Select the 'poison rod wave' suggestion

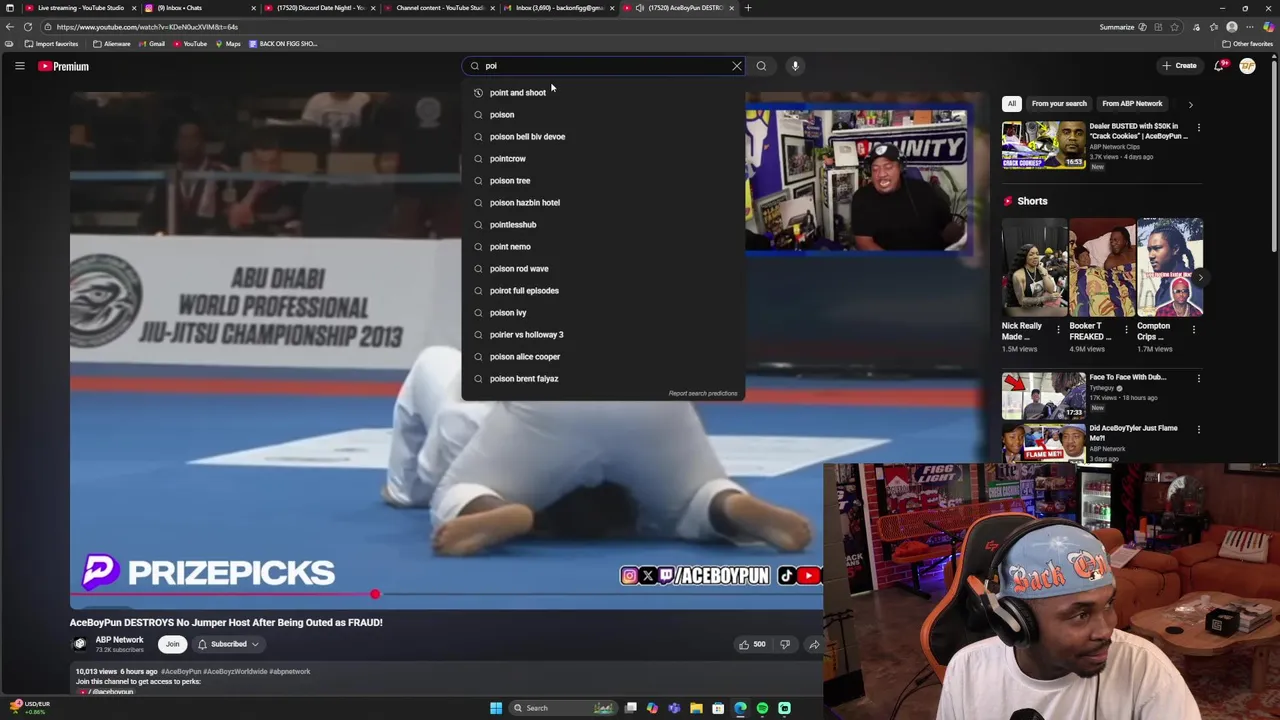[x=603, y=268]
